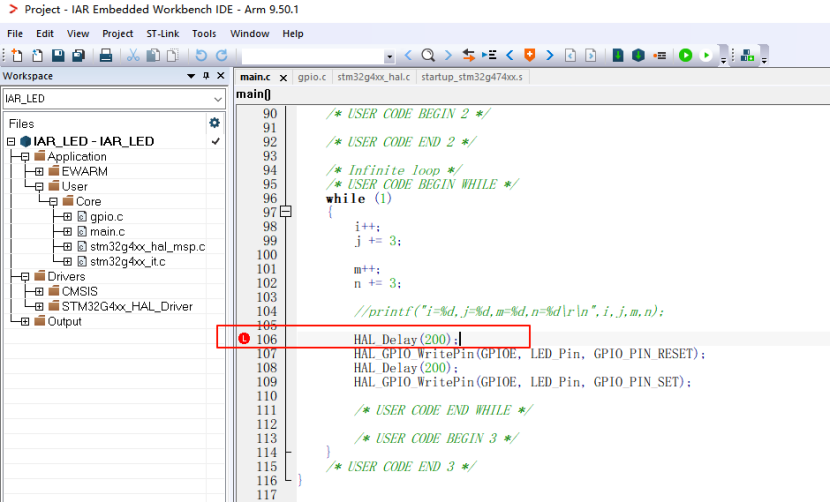This screenshot has width=830, height=503.
Task: Click the Go To line icon
Action: (489, 55)
